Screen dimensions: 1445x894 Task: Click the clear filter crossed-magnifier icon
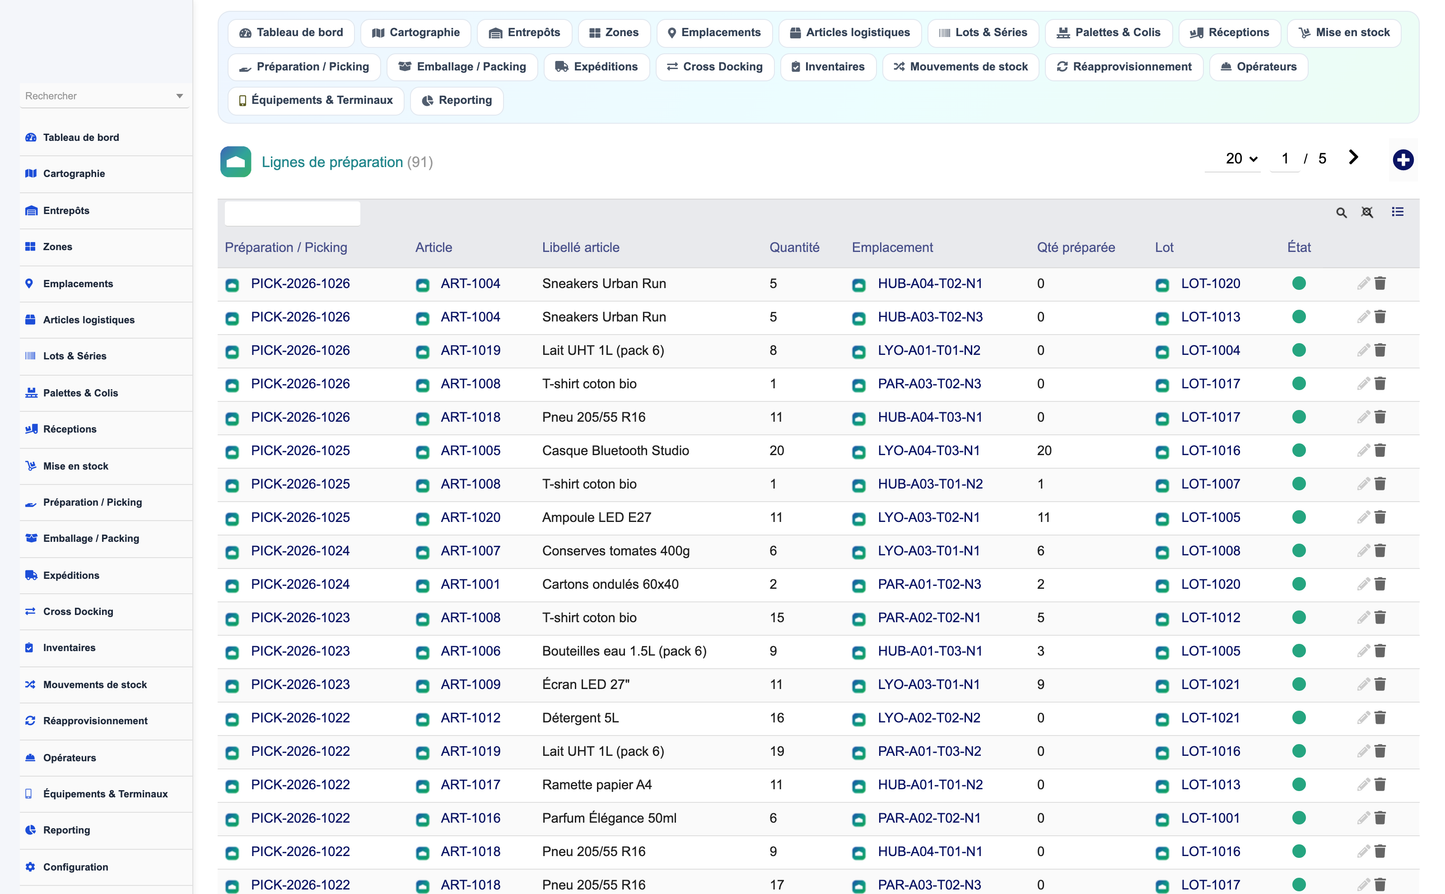[1367, 212]
